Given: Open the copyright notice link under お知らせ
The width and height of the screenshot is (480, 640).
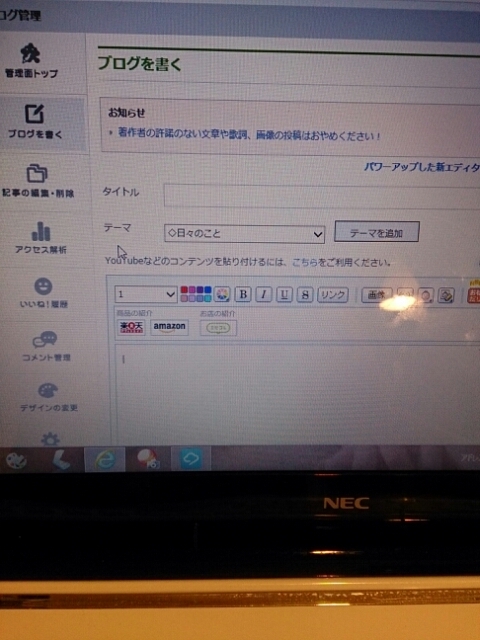Looking at the screenshot, I should coord(249,134).
